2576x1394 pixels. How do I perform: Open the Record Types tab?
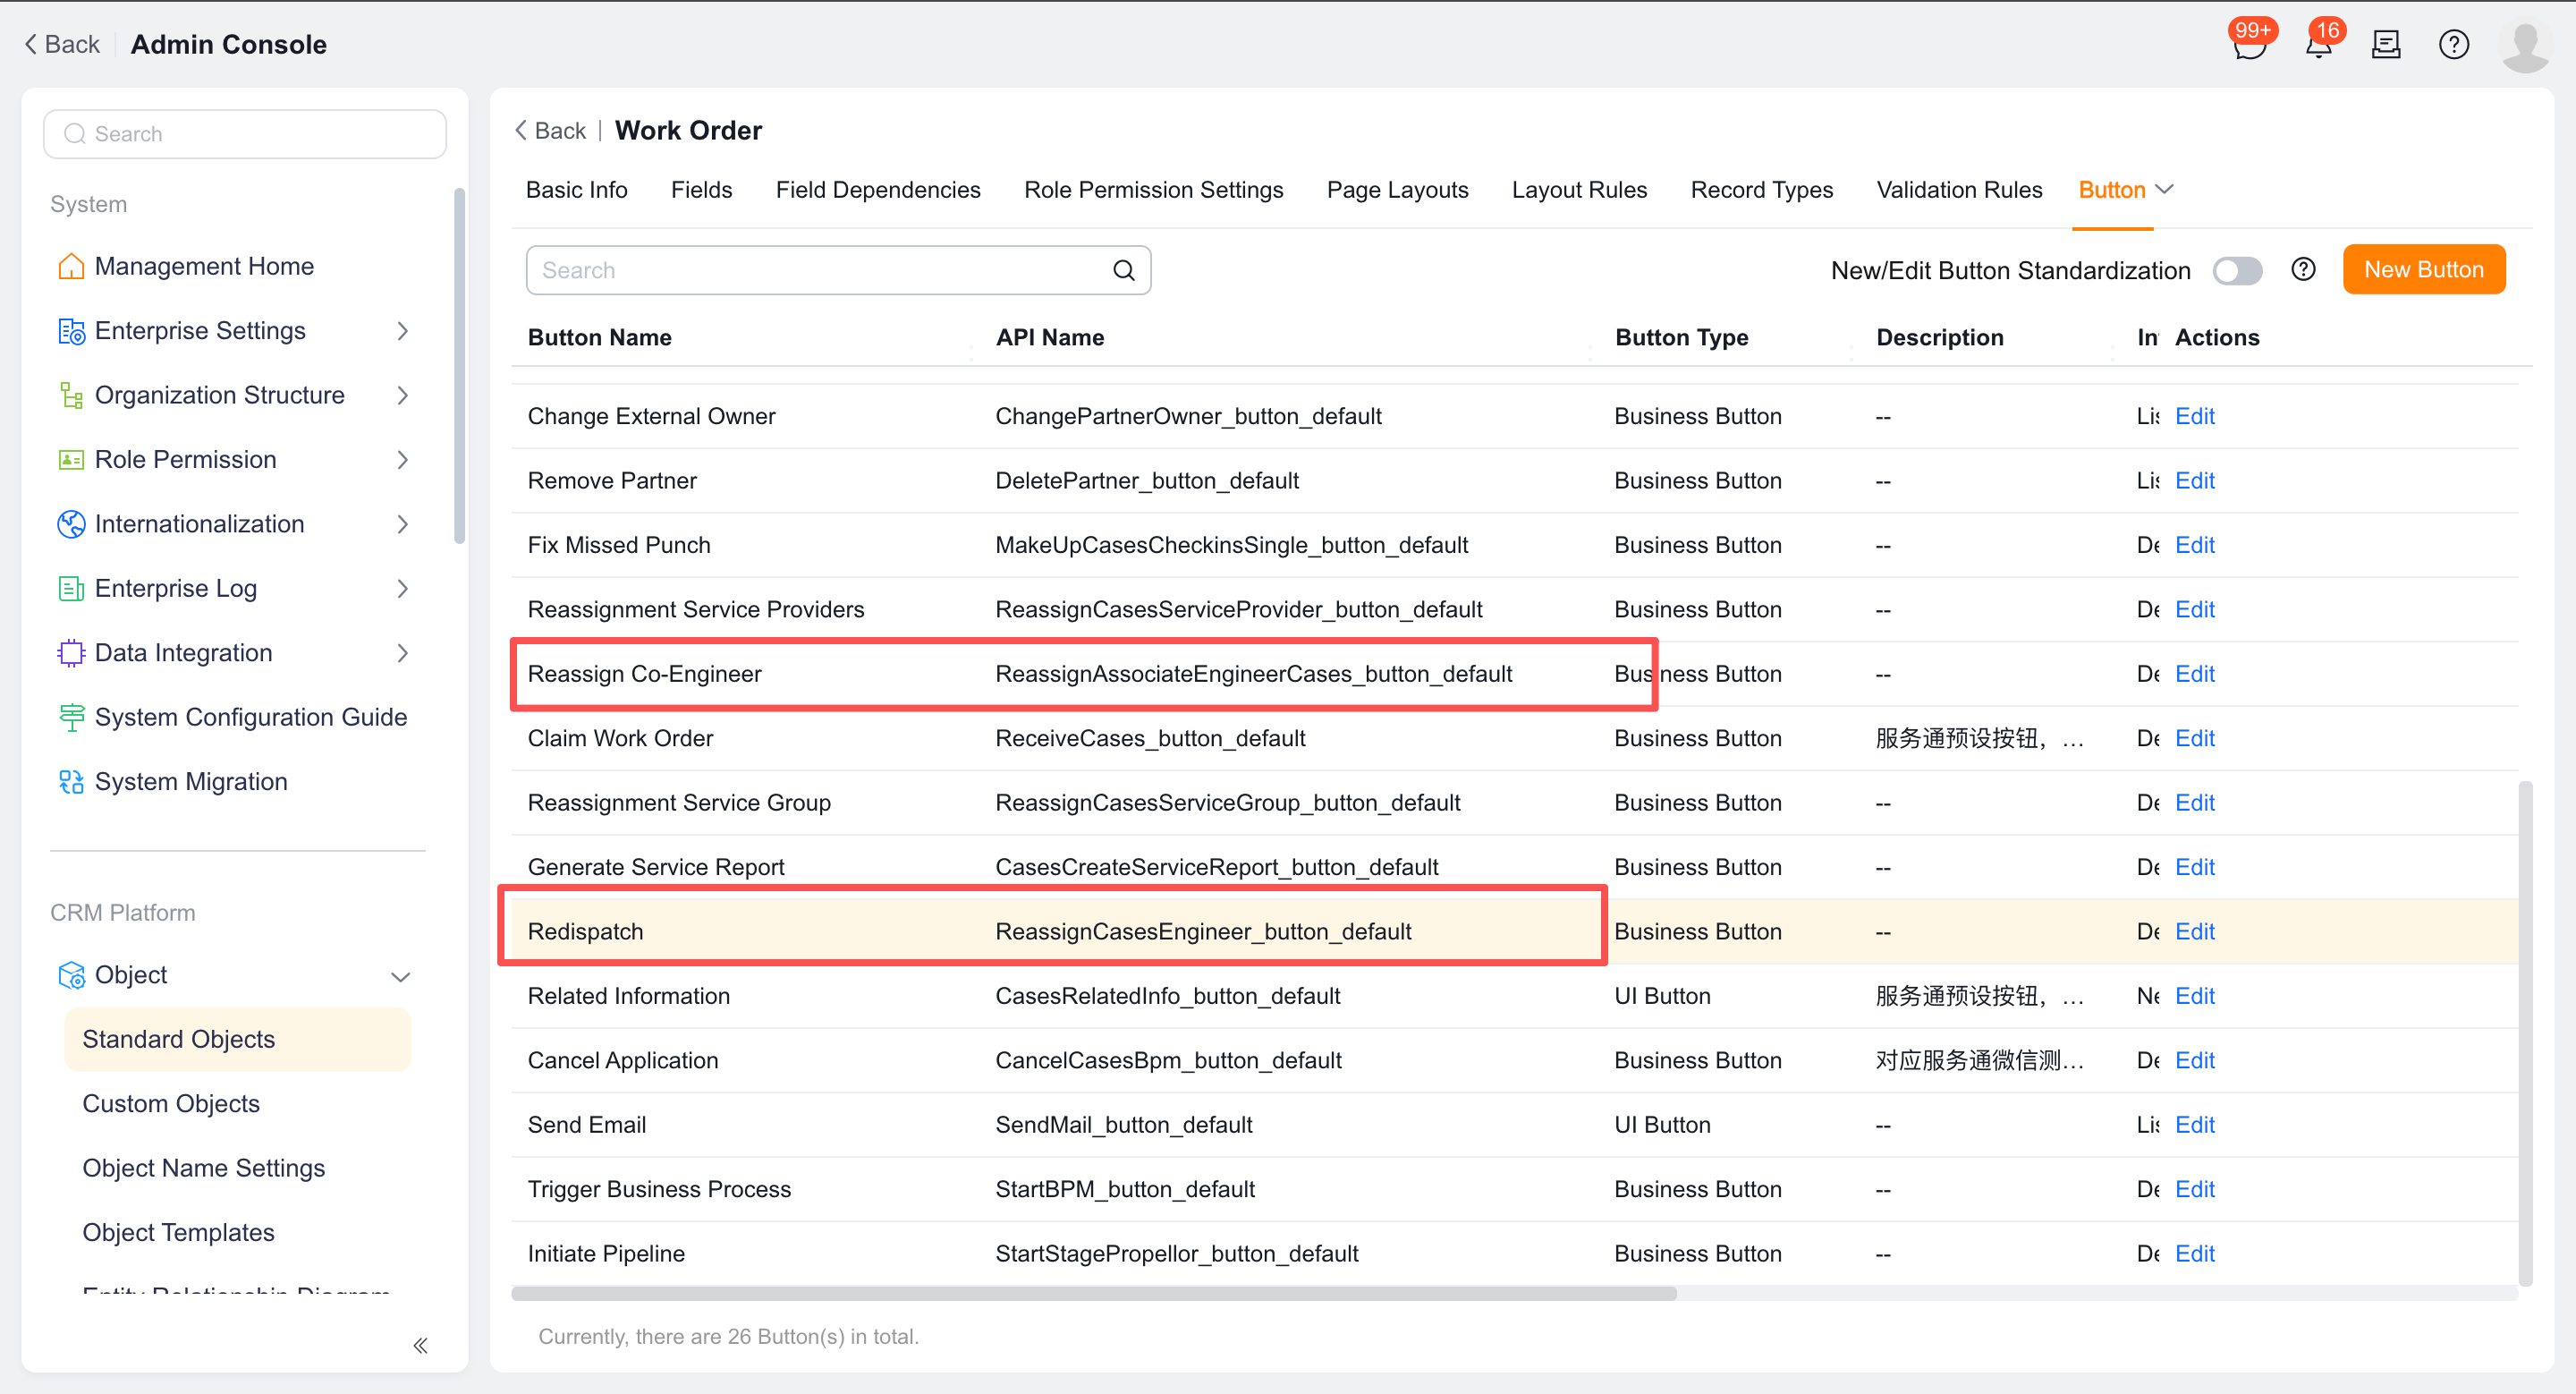pyautogui.click(x=1761, y=190)
